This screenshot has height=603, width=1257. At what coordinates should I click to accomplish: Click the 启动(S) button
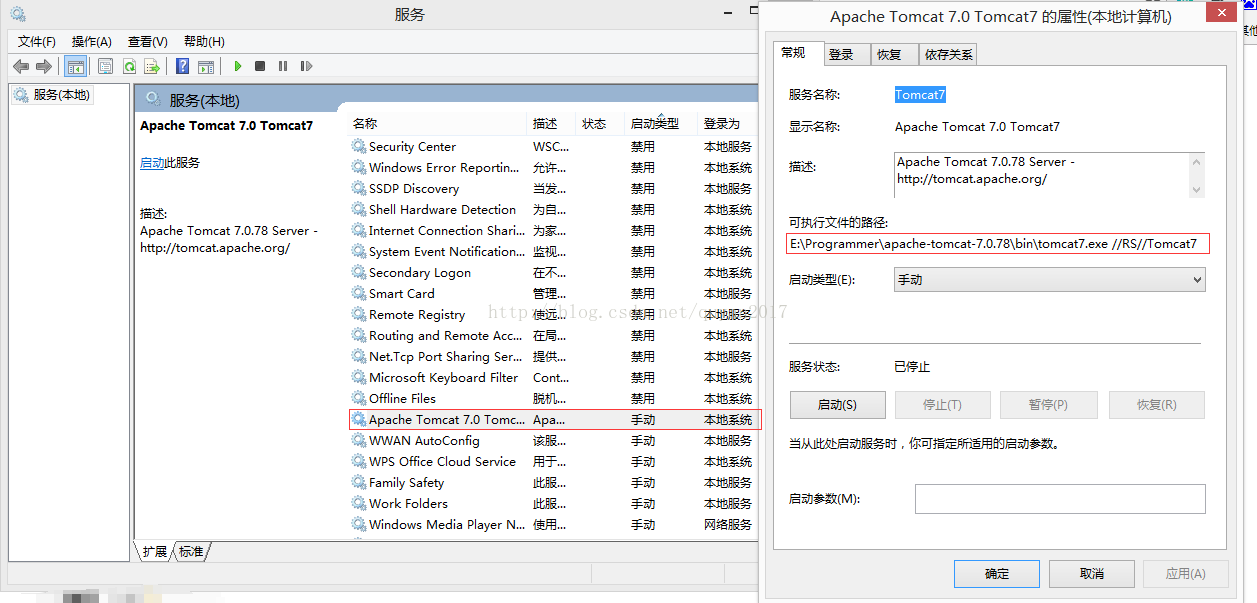(x=837, y=405)
